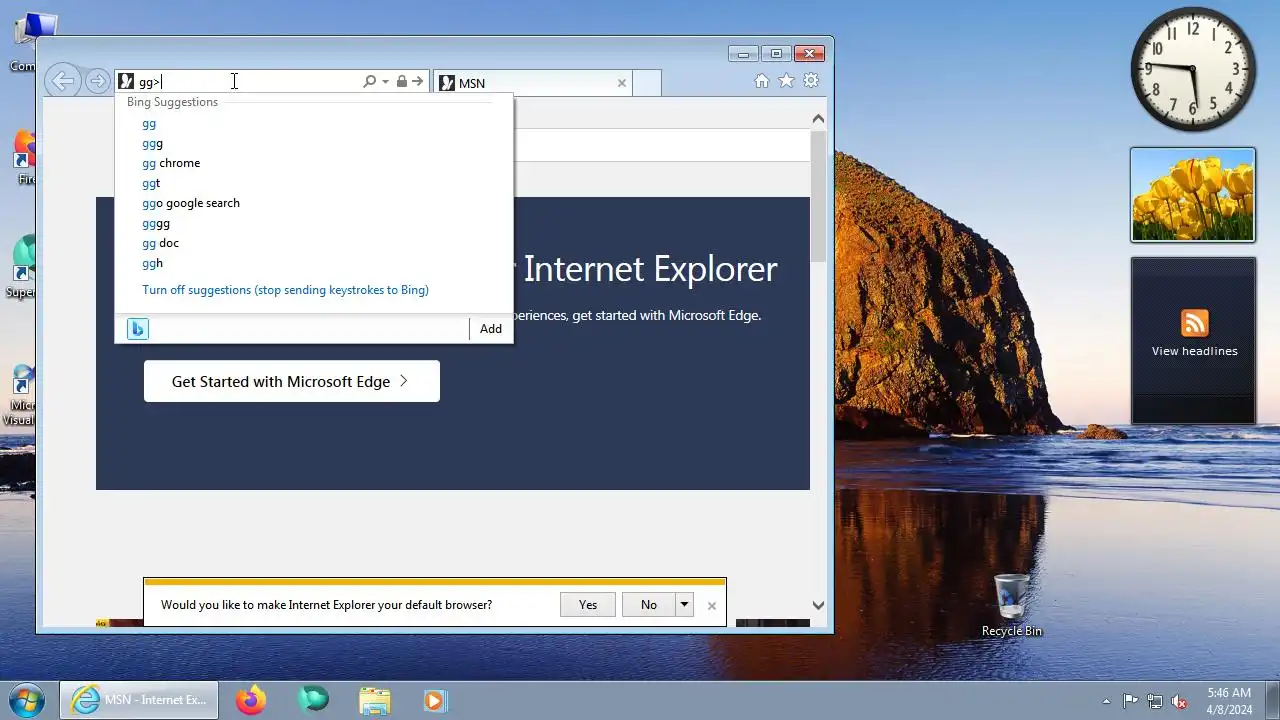Click MSN - Internet Explorer taskbar button
This screenshot has width=1280, height=720.
coord(139,700)
